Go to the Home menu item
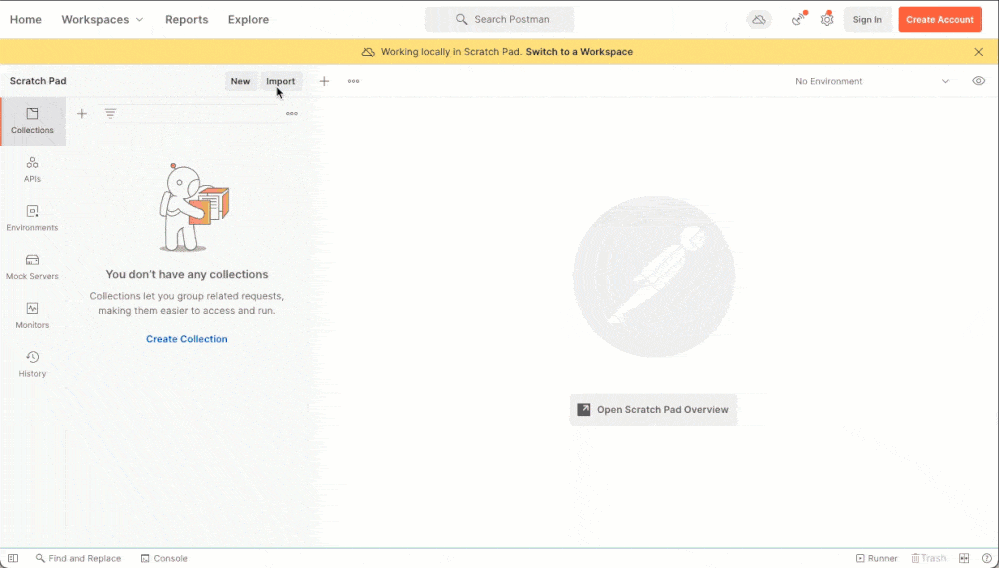The width and height of the screenshot is (999, 568). pyautogui.click(x=25, y=20)
